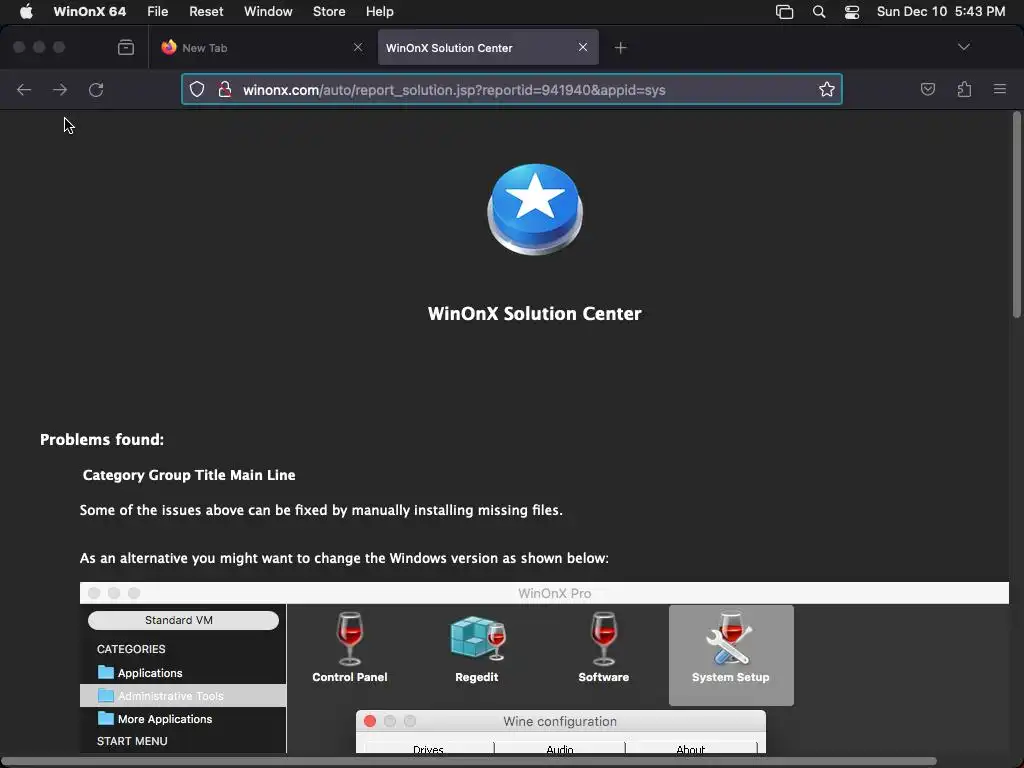
Task: Open the Extensions puzzle icon
Action: pos(964,89)
